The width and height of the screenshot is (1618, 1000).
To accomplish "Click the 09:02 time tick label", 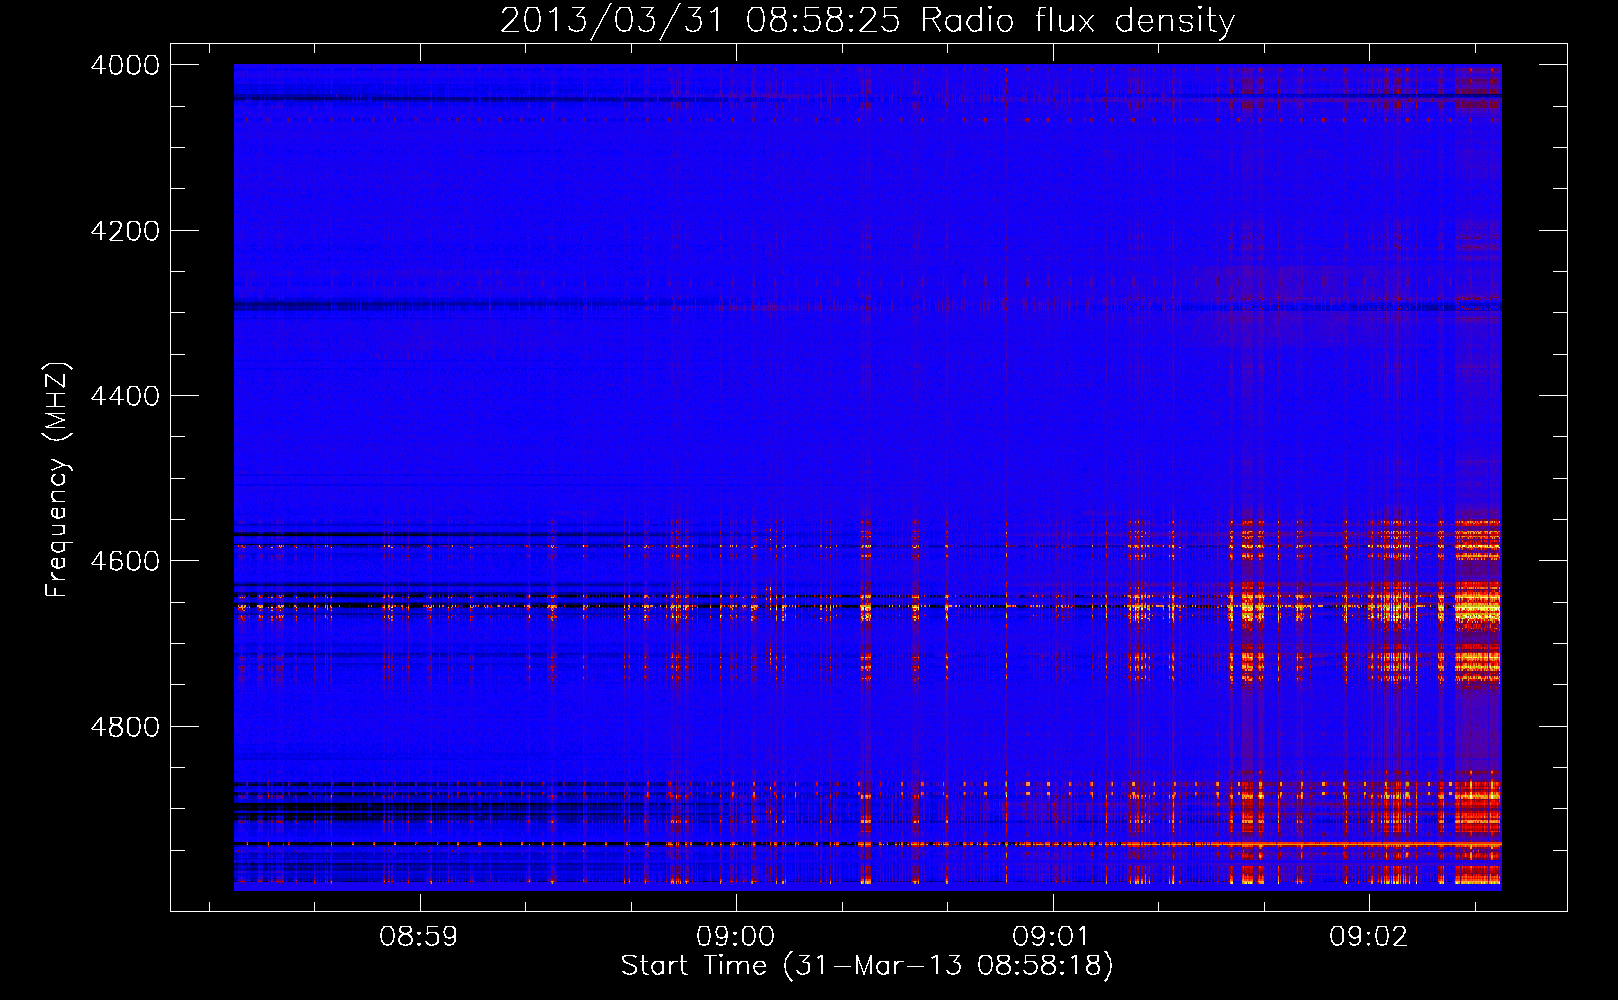I will coord(1368,937).
